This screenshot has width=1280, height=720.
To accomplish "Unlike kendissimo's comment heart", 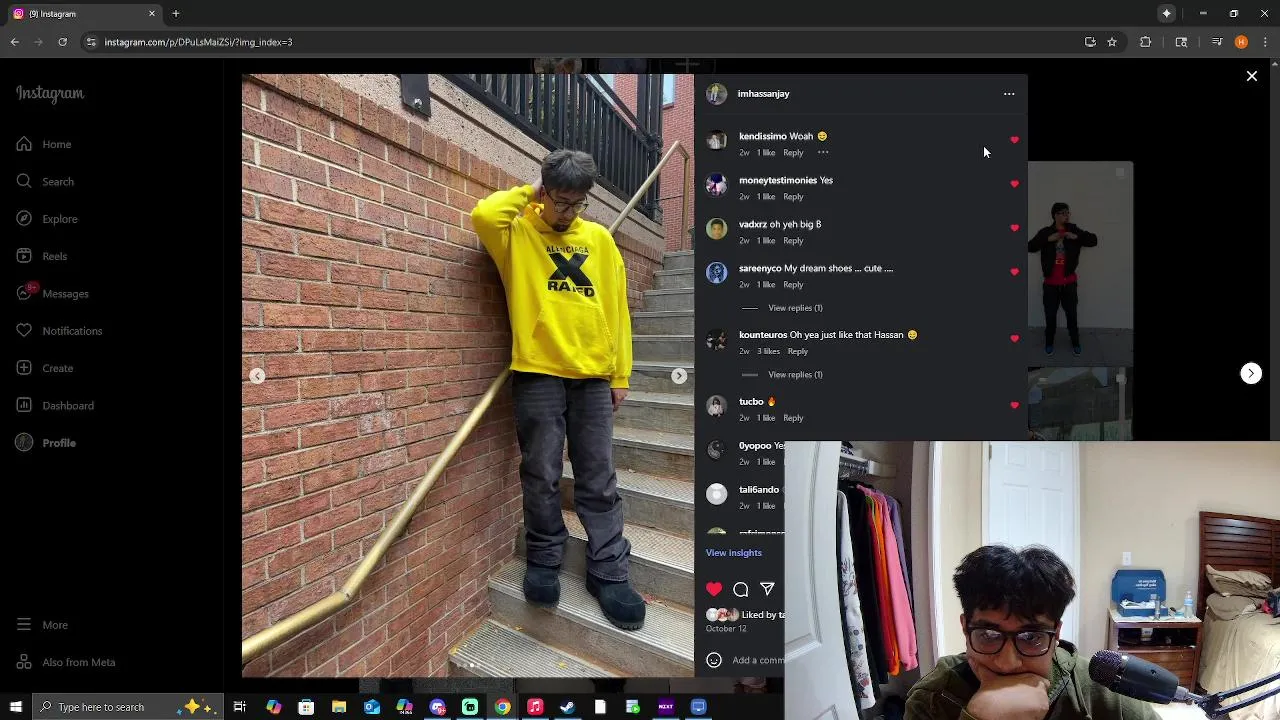I will pos(1014,140).
